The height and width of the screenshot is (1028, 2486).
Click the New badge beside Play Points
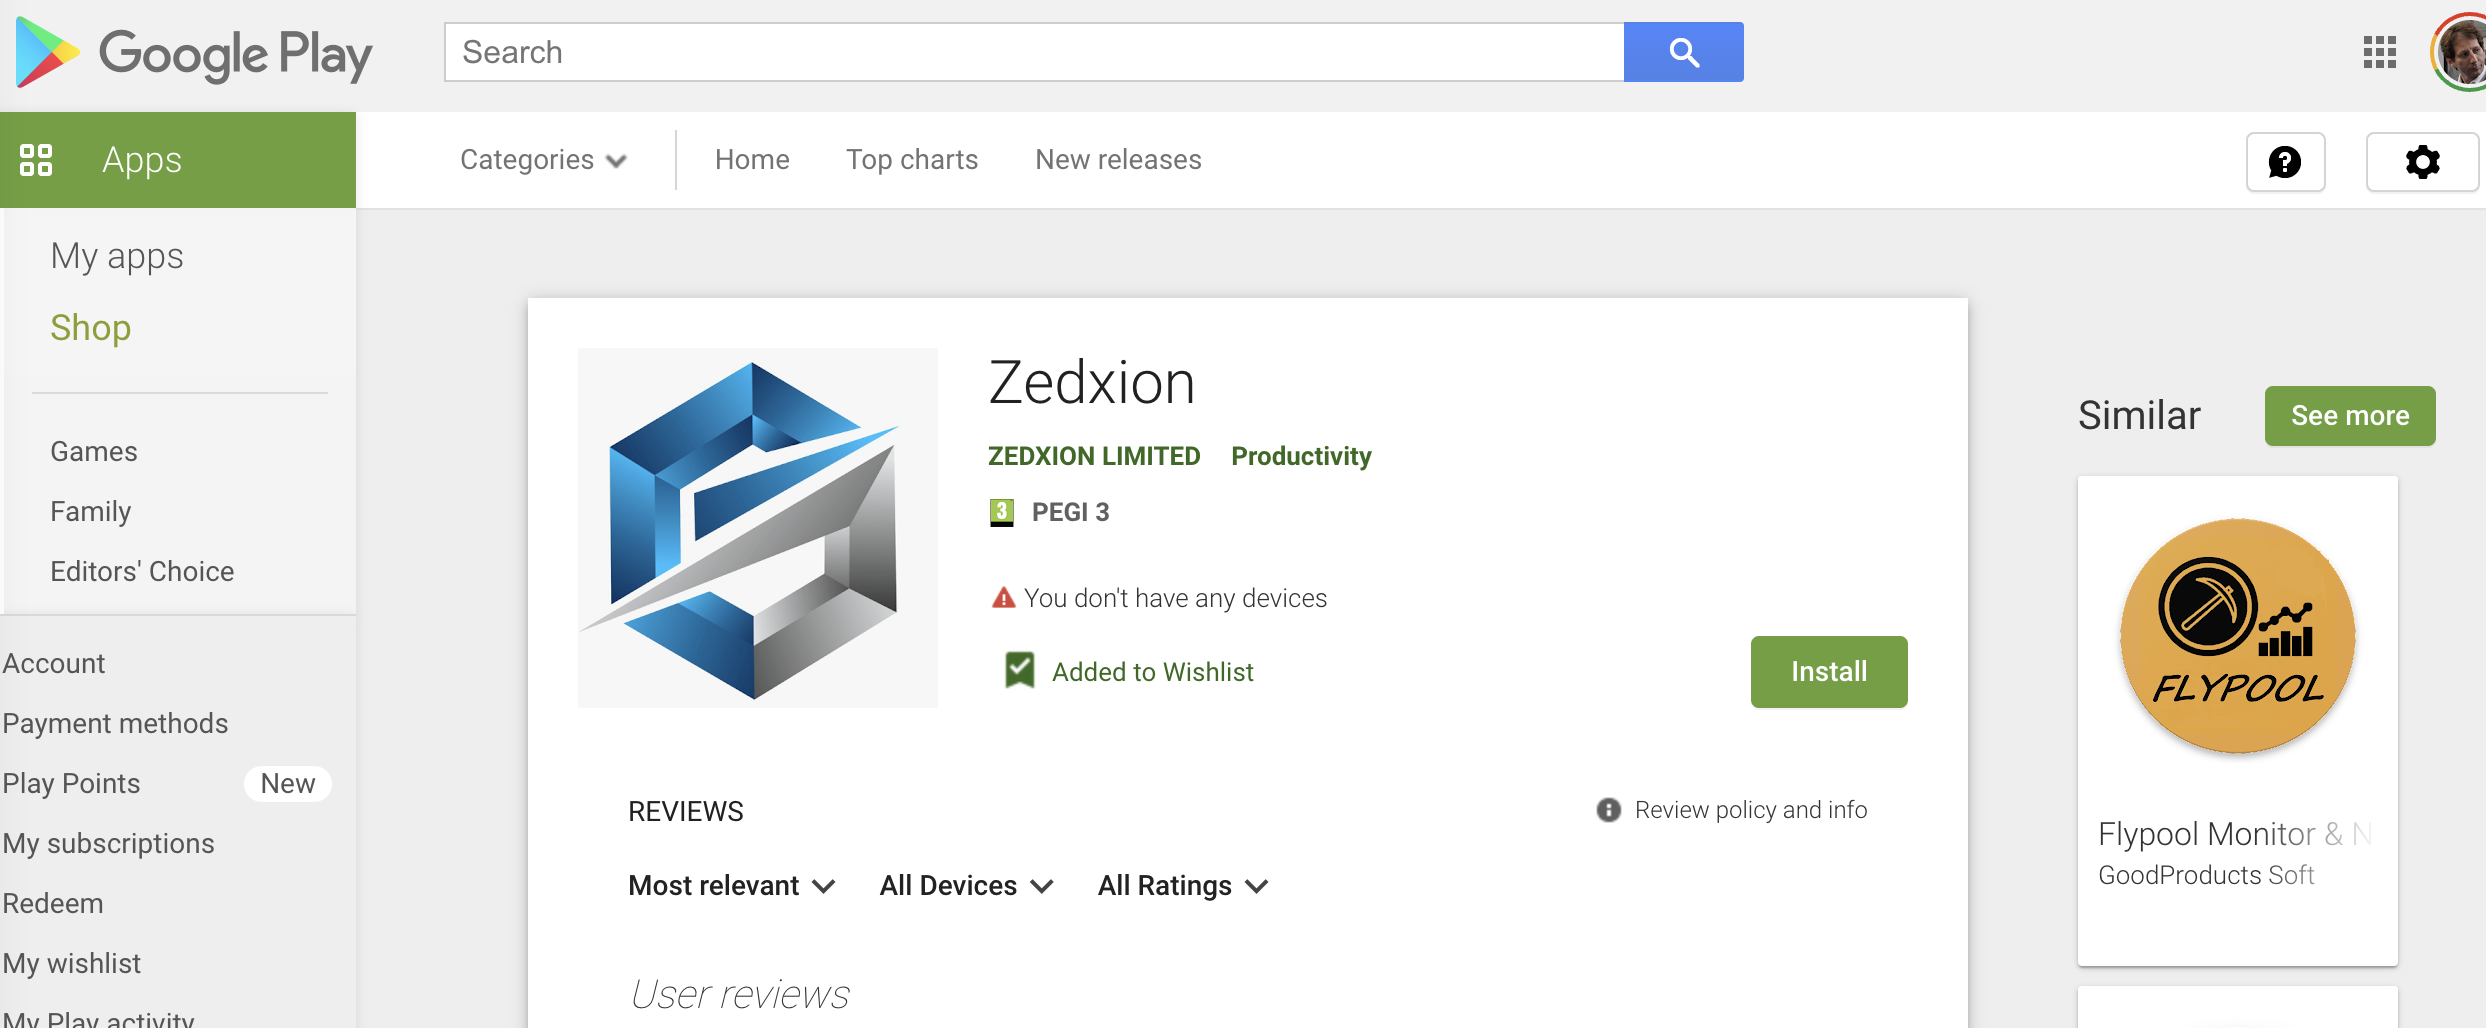288,784
